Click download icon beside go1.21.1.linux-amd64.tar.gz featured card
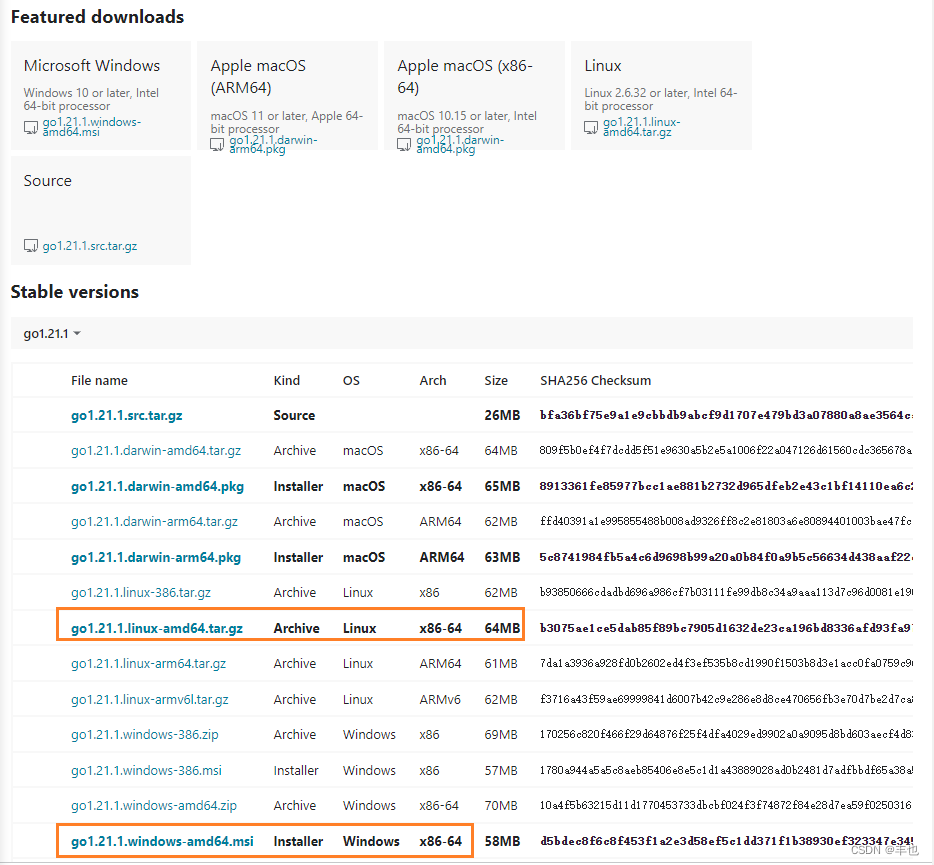The height and width of the screenshot is (865, 934). [591, 127]
